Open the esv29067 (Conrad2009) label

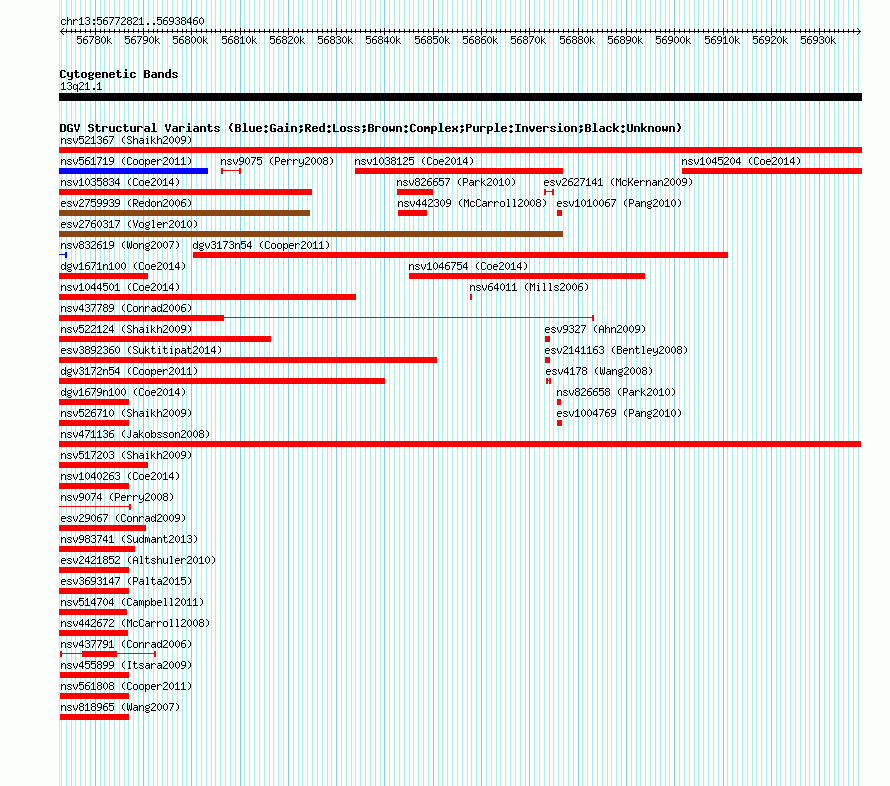pyautogui.click(x=123, y=518)
